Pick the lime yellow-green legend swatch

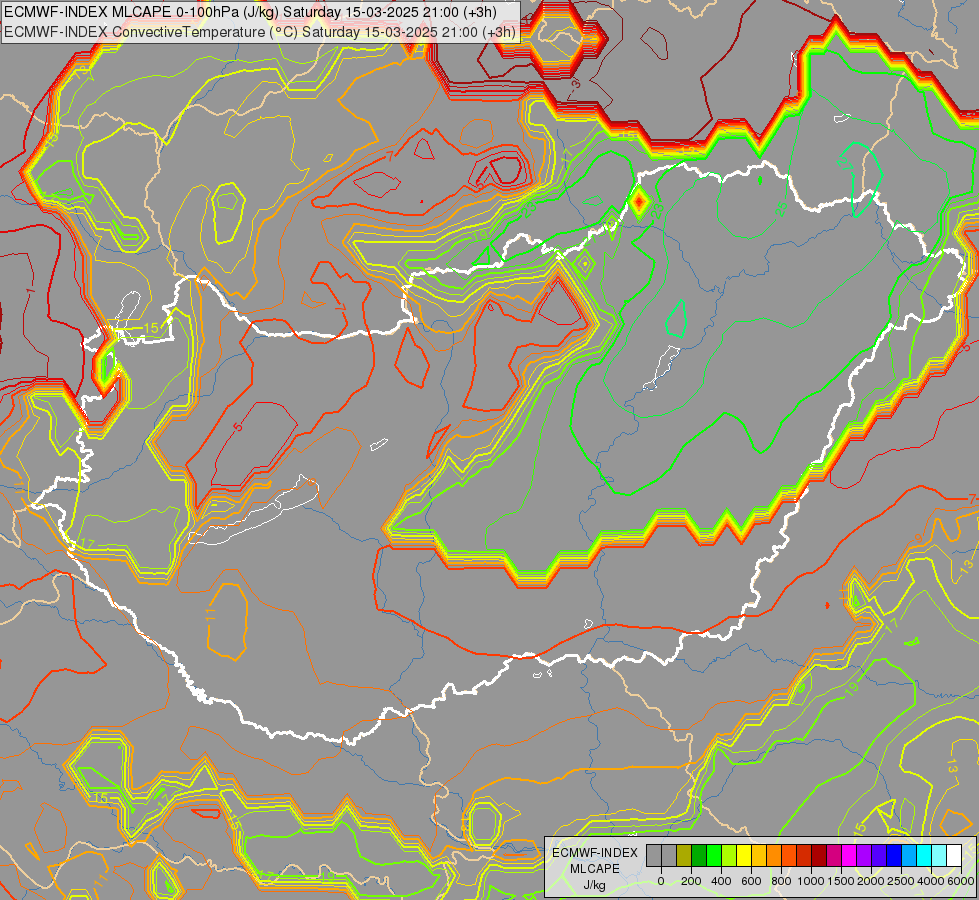coord(729,856)
